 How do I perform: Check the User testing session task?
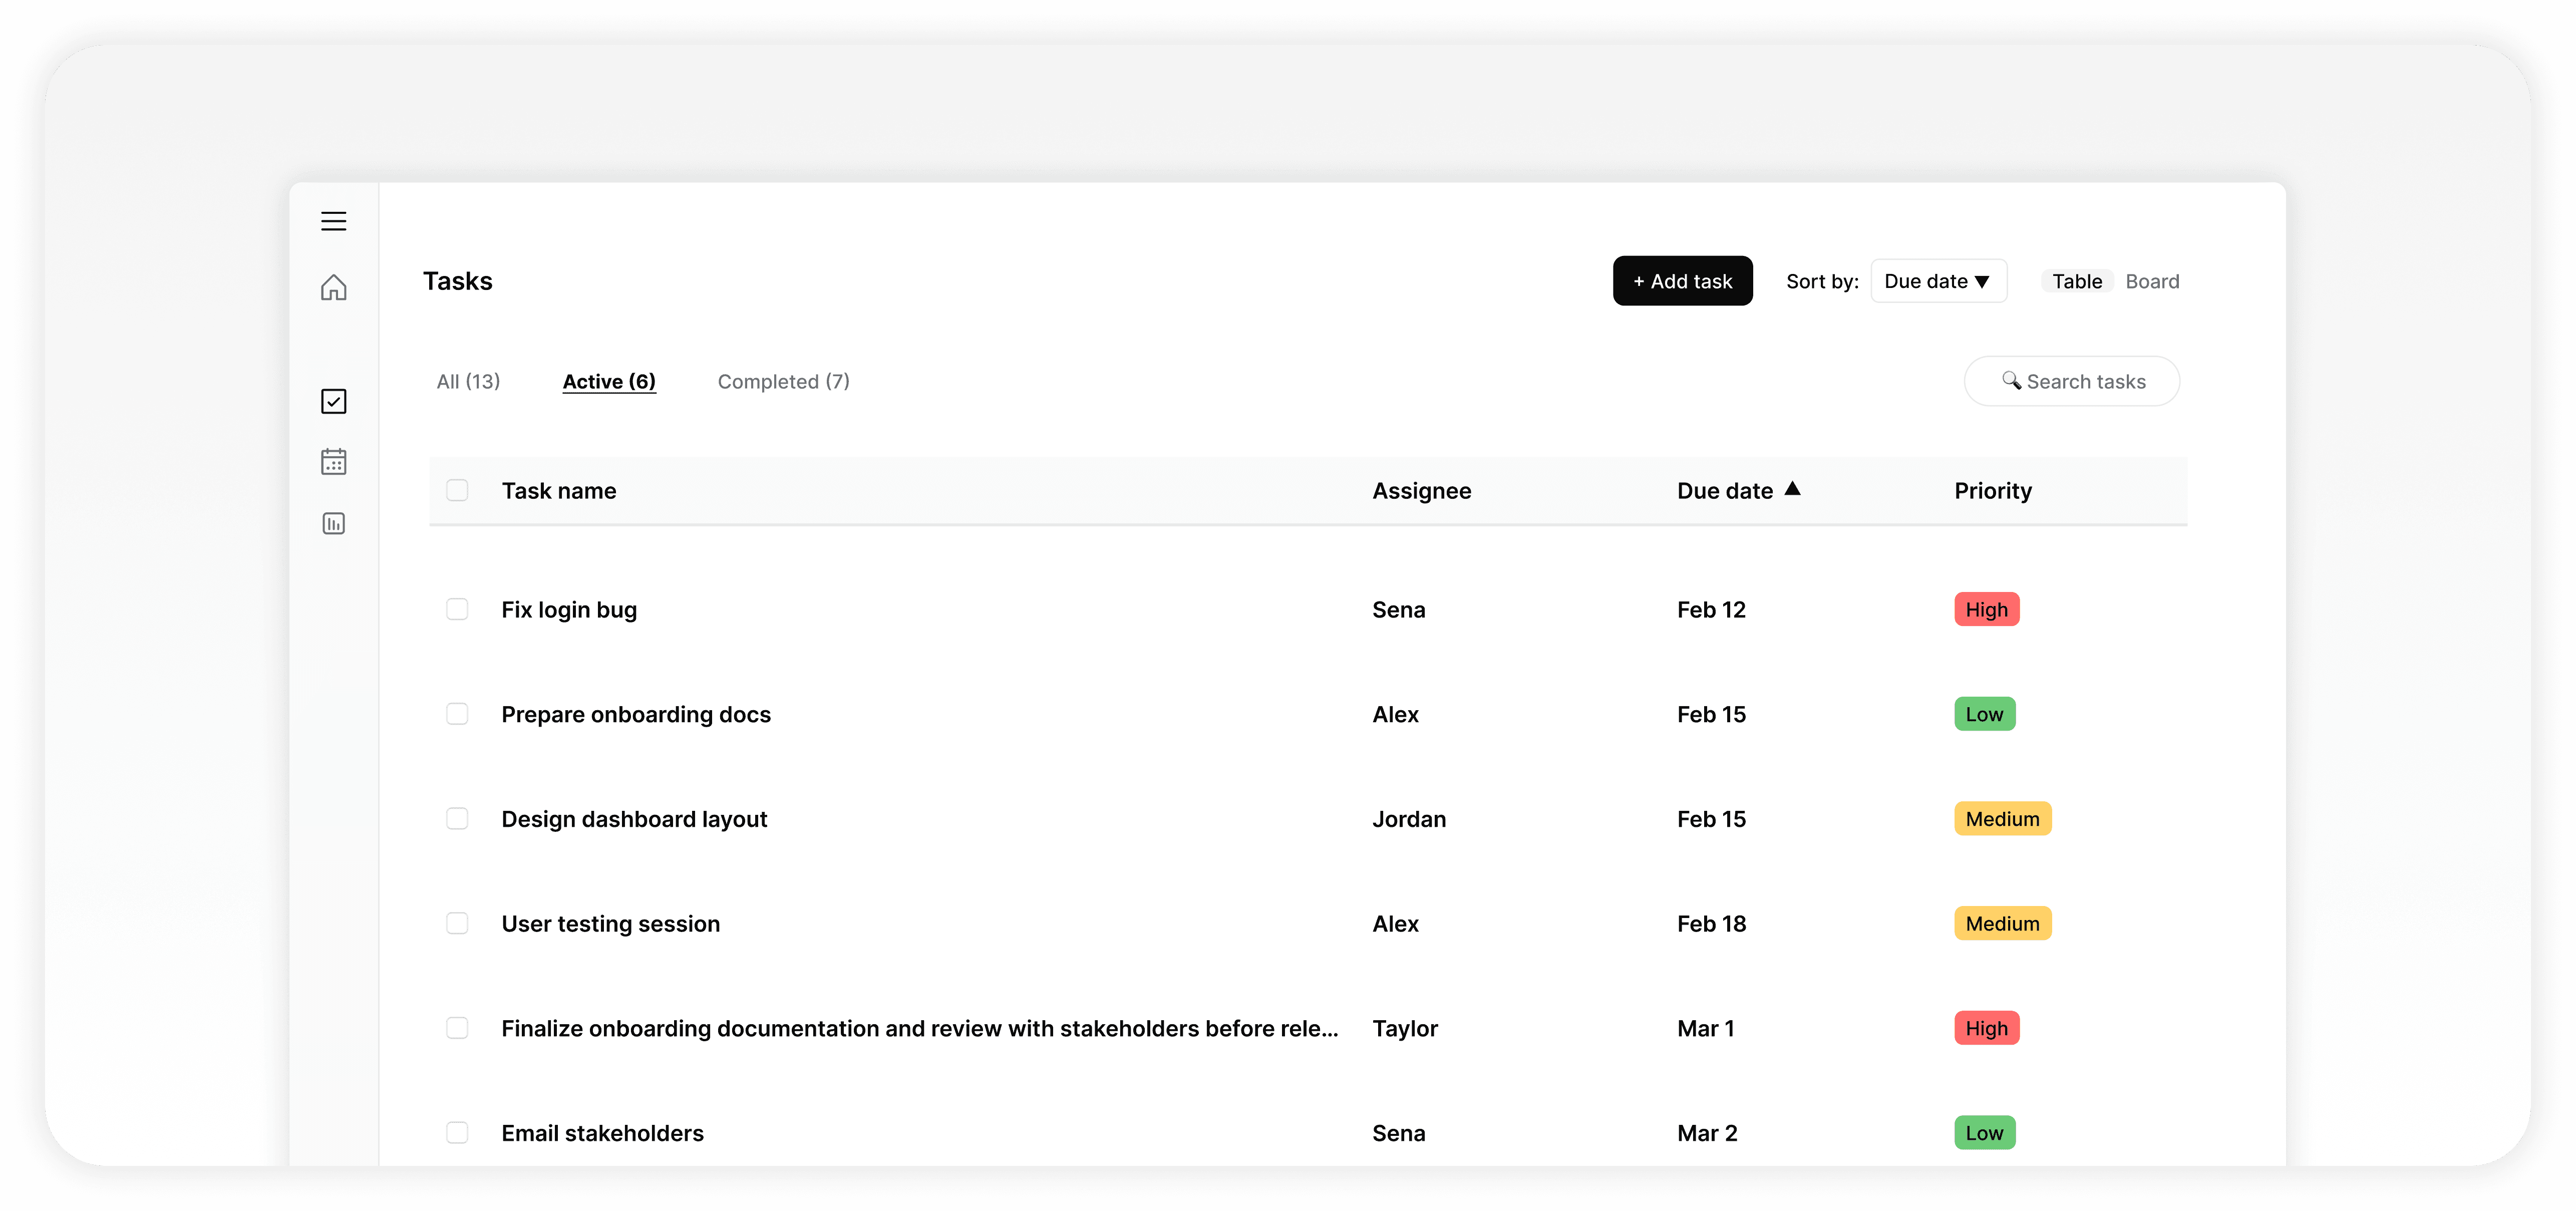point(457,923)
